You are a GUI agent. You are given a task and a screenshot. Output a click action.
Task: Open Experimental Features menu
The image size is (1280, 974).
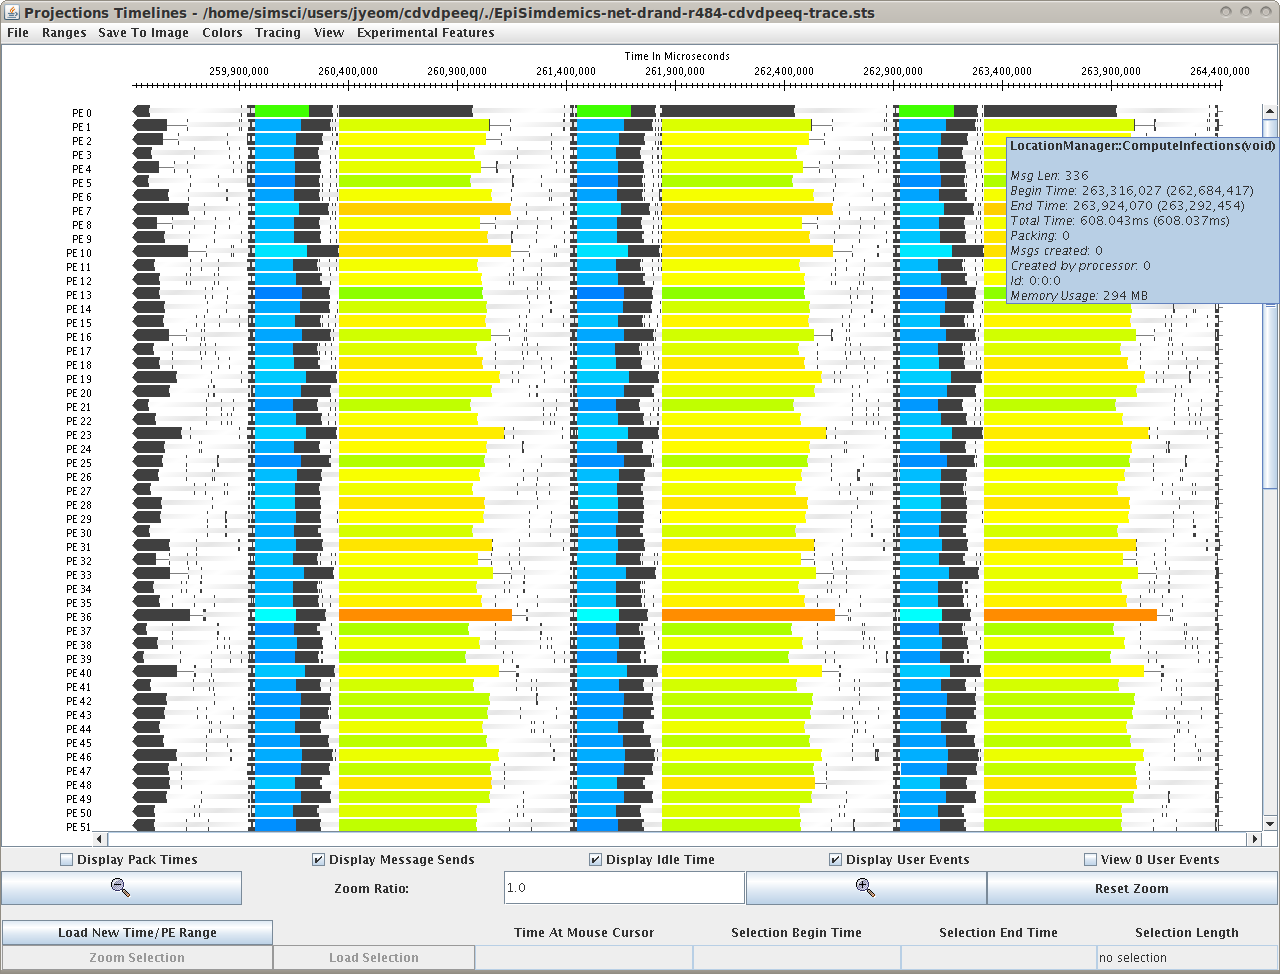[x=425, y=33]
